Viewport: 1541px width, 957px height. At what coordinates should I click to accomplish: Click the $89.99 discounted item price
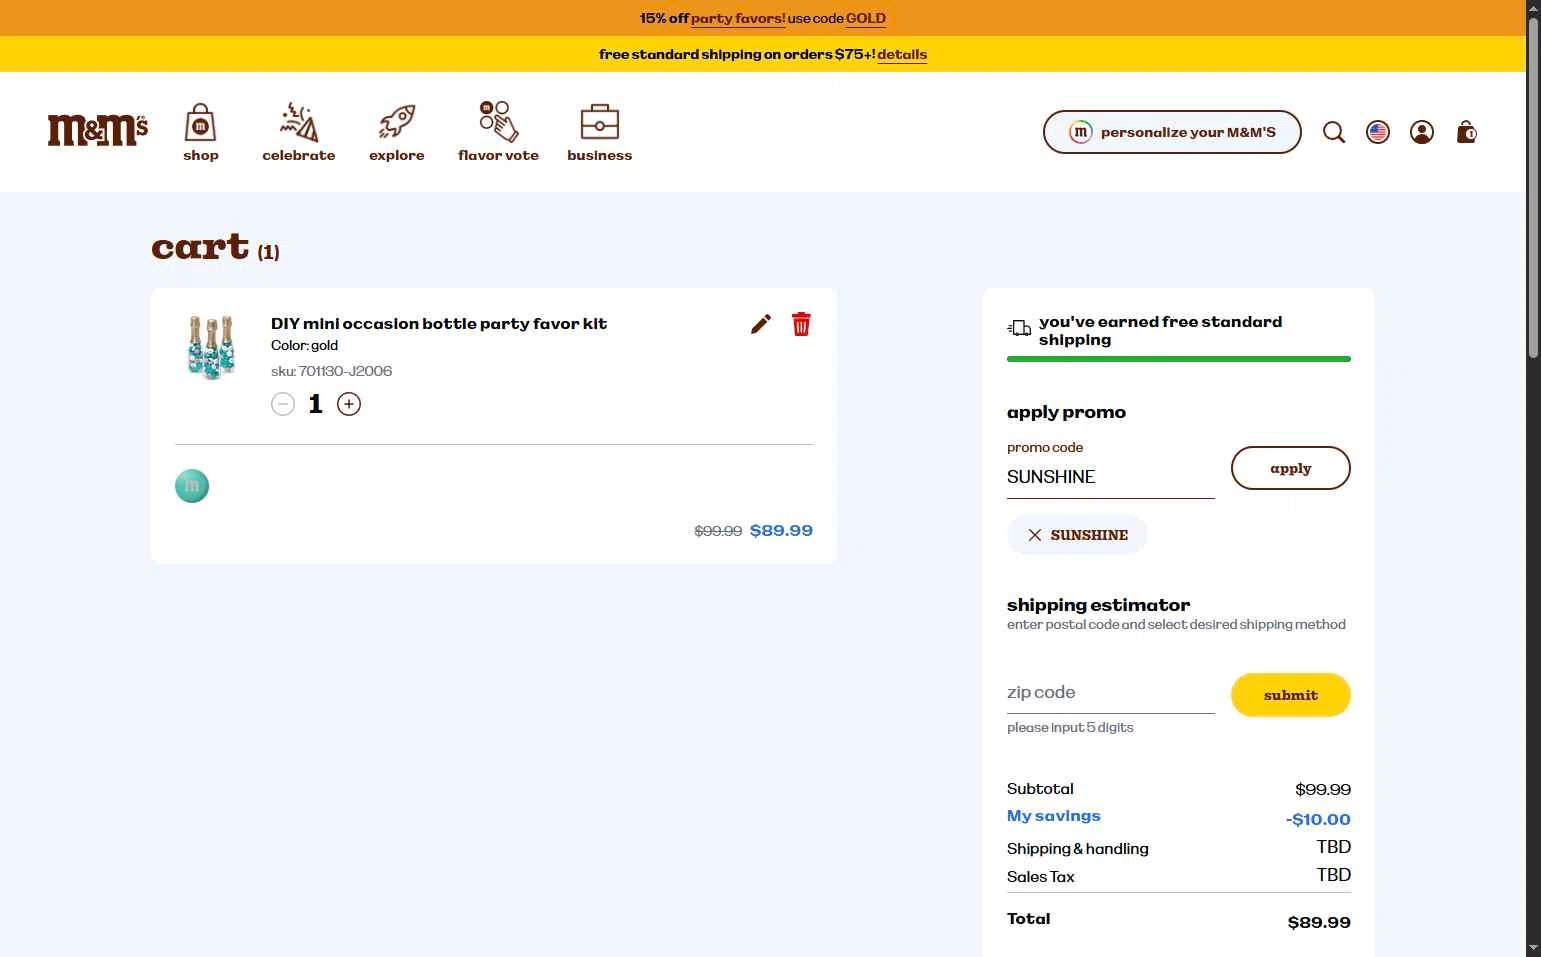point(781,531)
